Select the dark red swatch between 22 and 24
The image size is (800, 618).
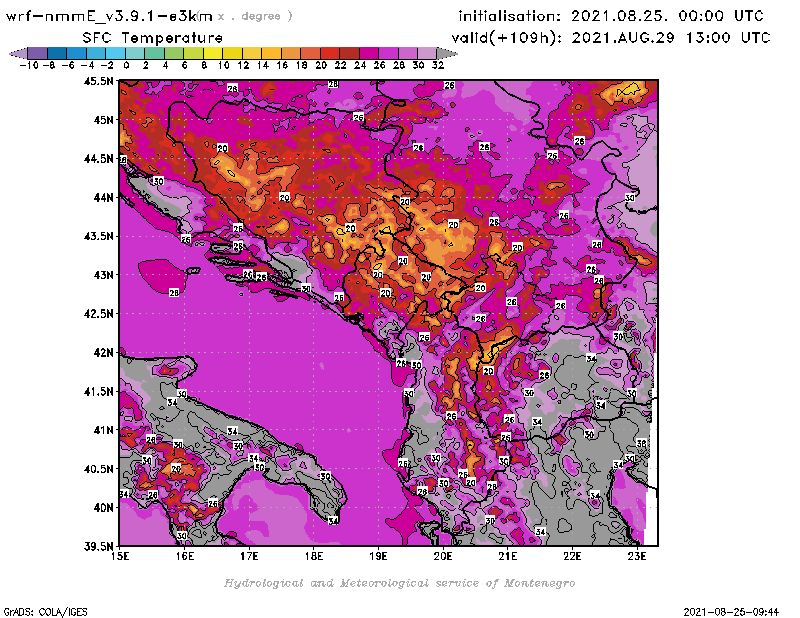[349, 53]
